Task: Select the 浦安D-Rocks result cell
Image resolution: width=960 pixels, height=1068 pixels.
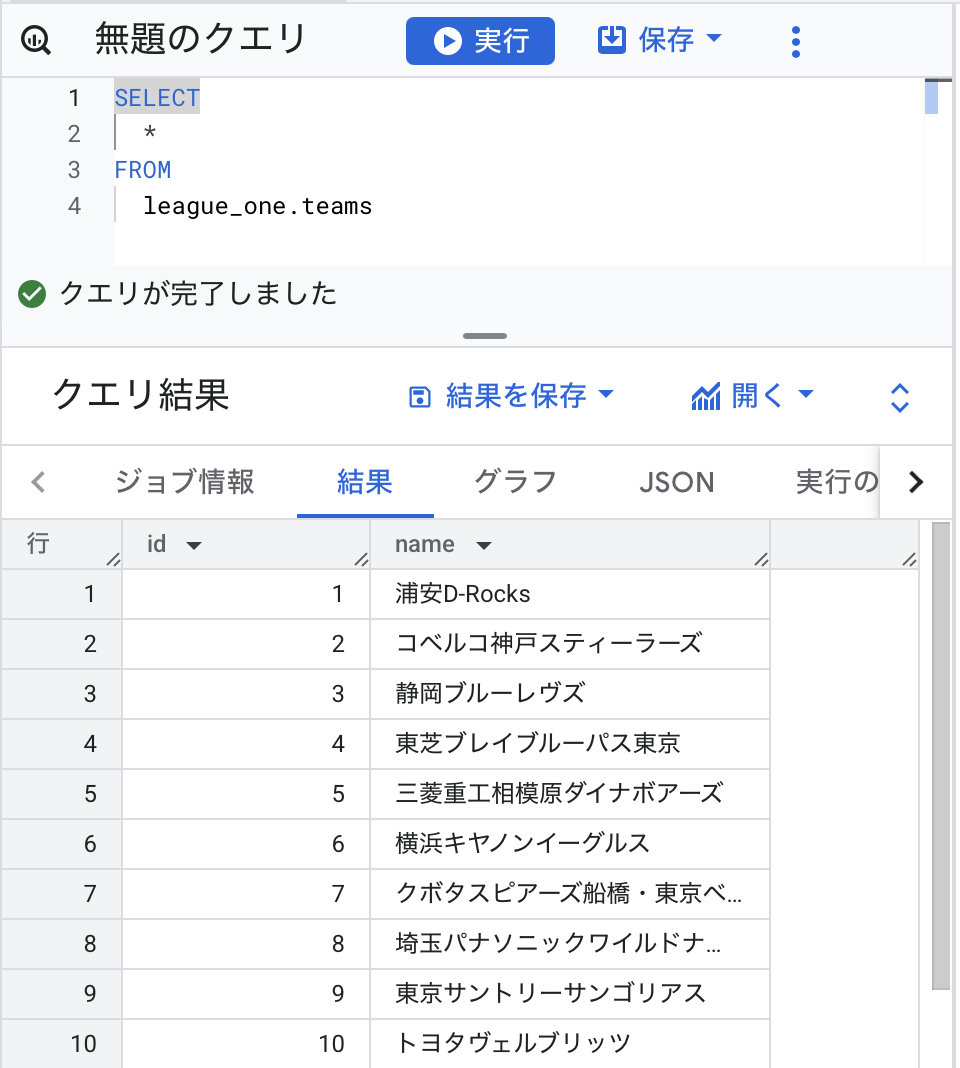Action: 570,594
